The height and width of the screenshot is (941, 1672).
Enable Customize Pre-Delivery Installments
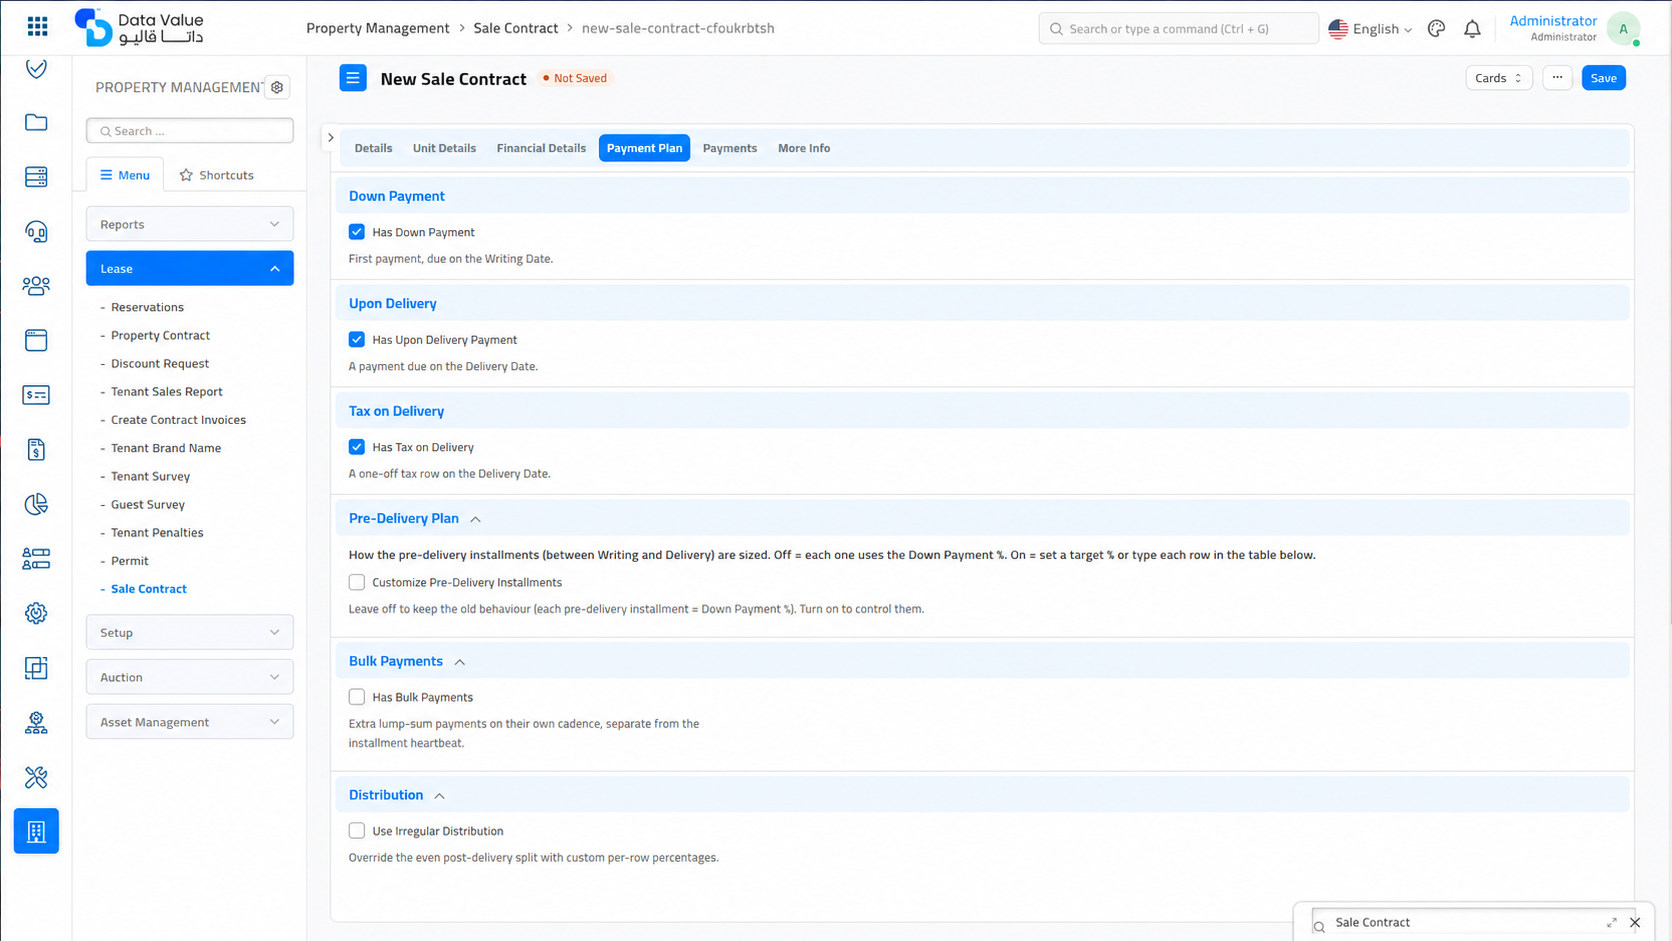[x=357, y=582]
